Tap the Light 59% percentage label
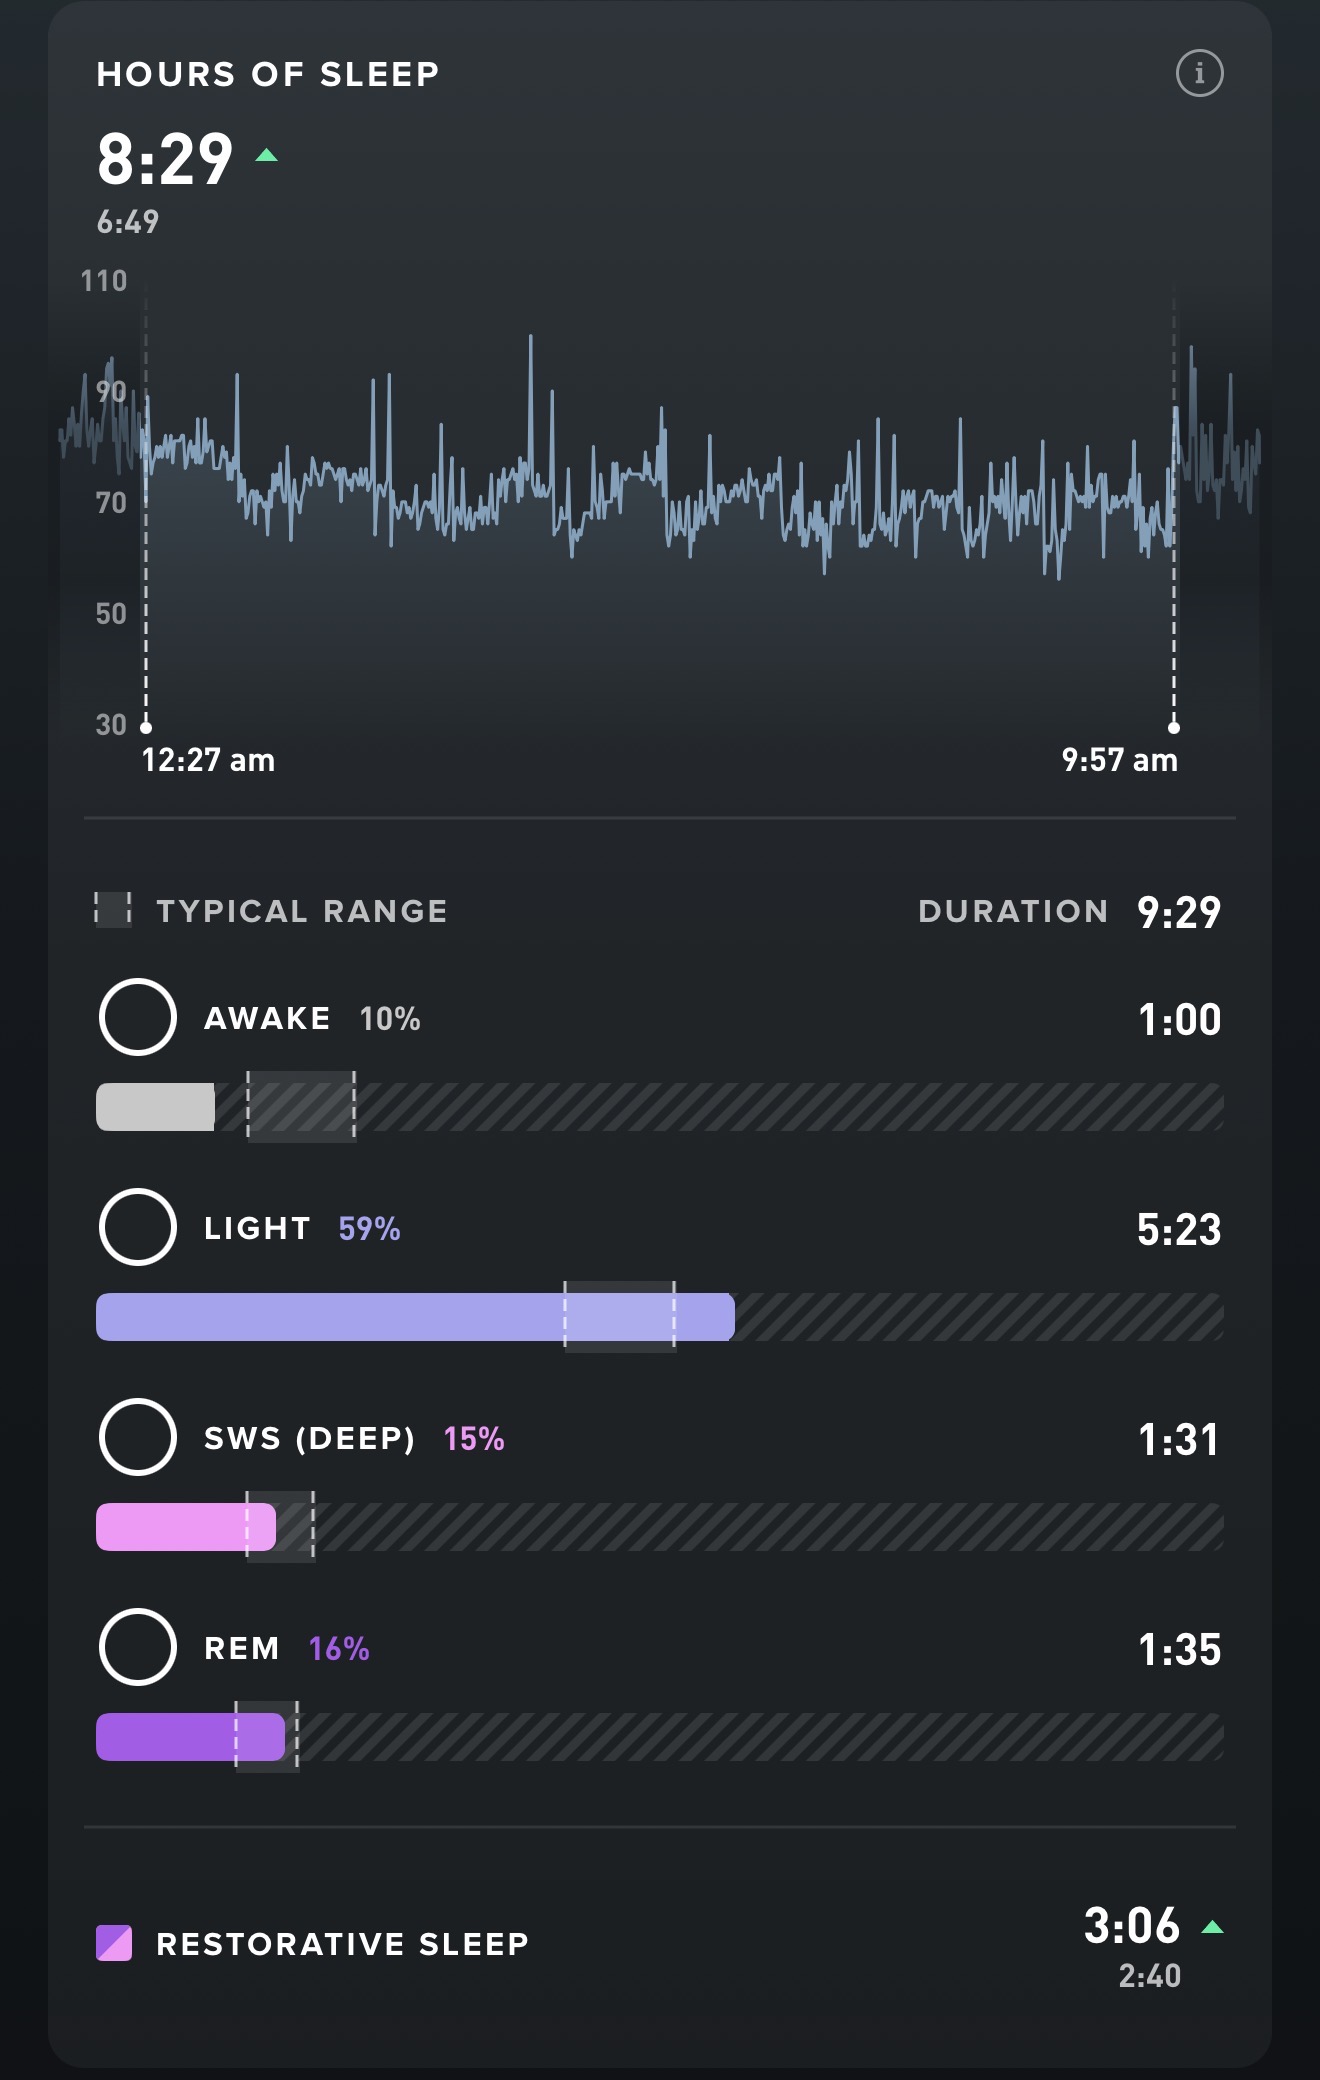This screenshot has height=2080, width=1320. (x=369, y=1228)
